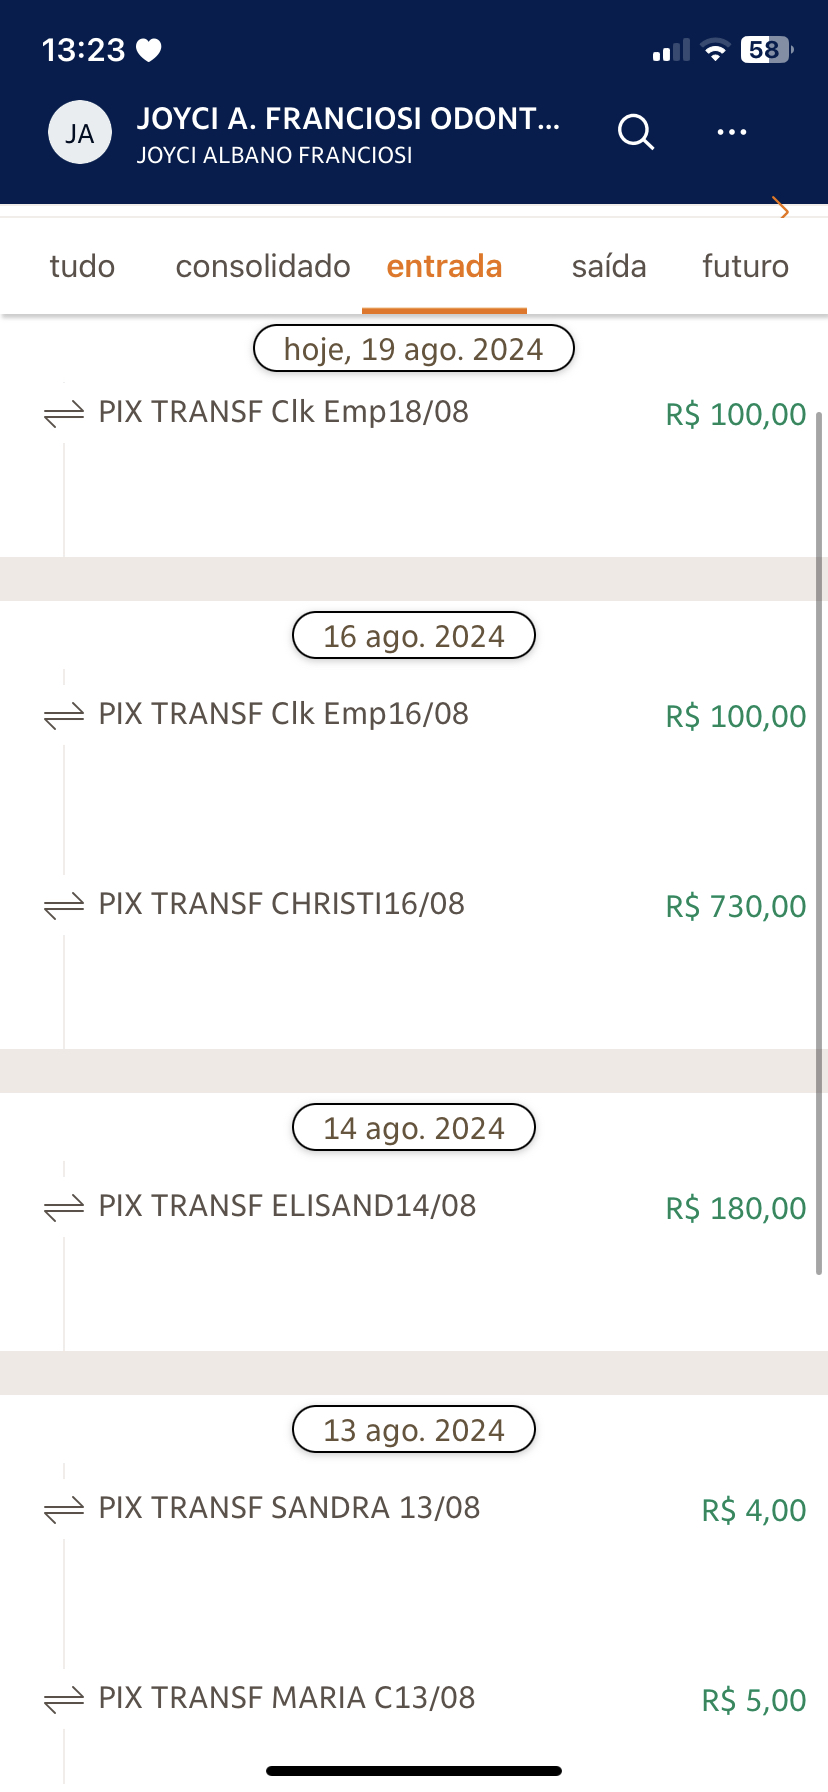The width and height of the screenshot is (828, 1792).
Task: Tap the JA profile avatar
Action: [x=80, y=133]
